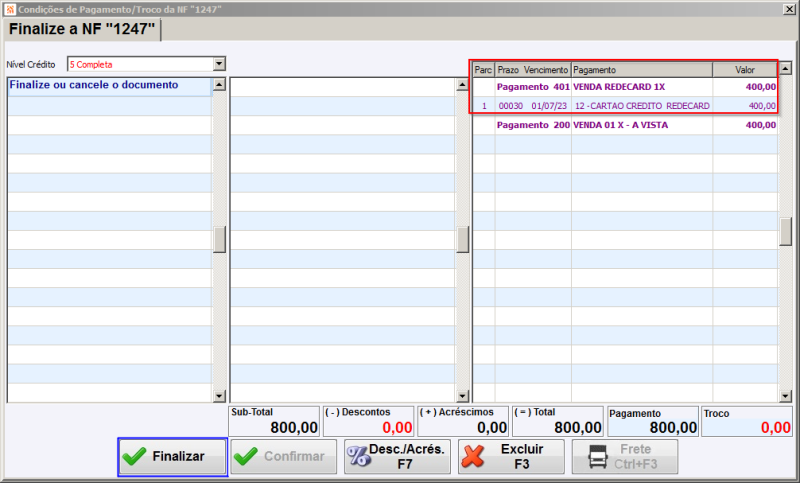Click the Pagamento column header

(x=642, y=70)
